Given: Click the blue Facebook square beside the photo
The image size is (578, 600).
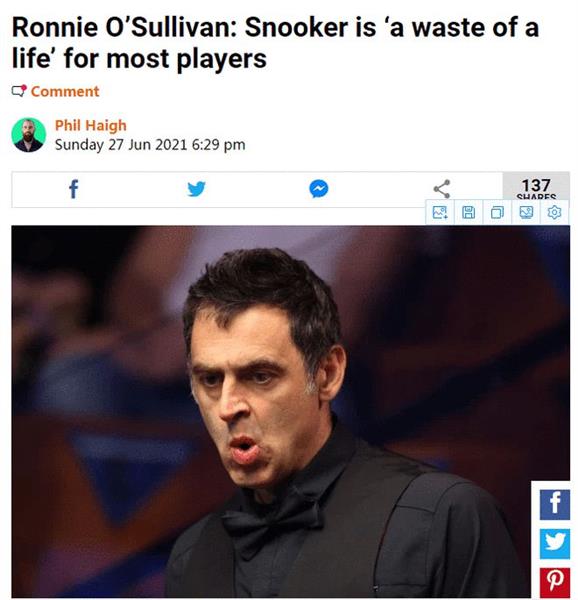Looking at the screenshot, I should pos(555,505).
